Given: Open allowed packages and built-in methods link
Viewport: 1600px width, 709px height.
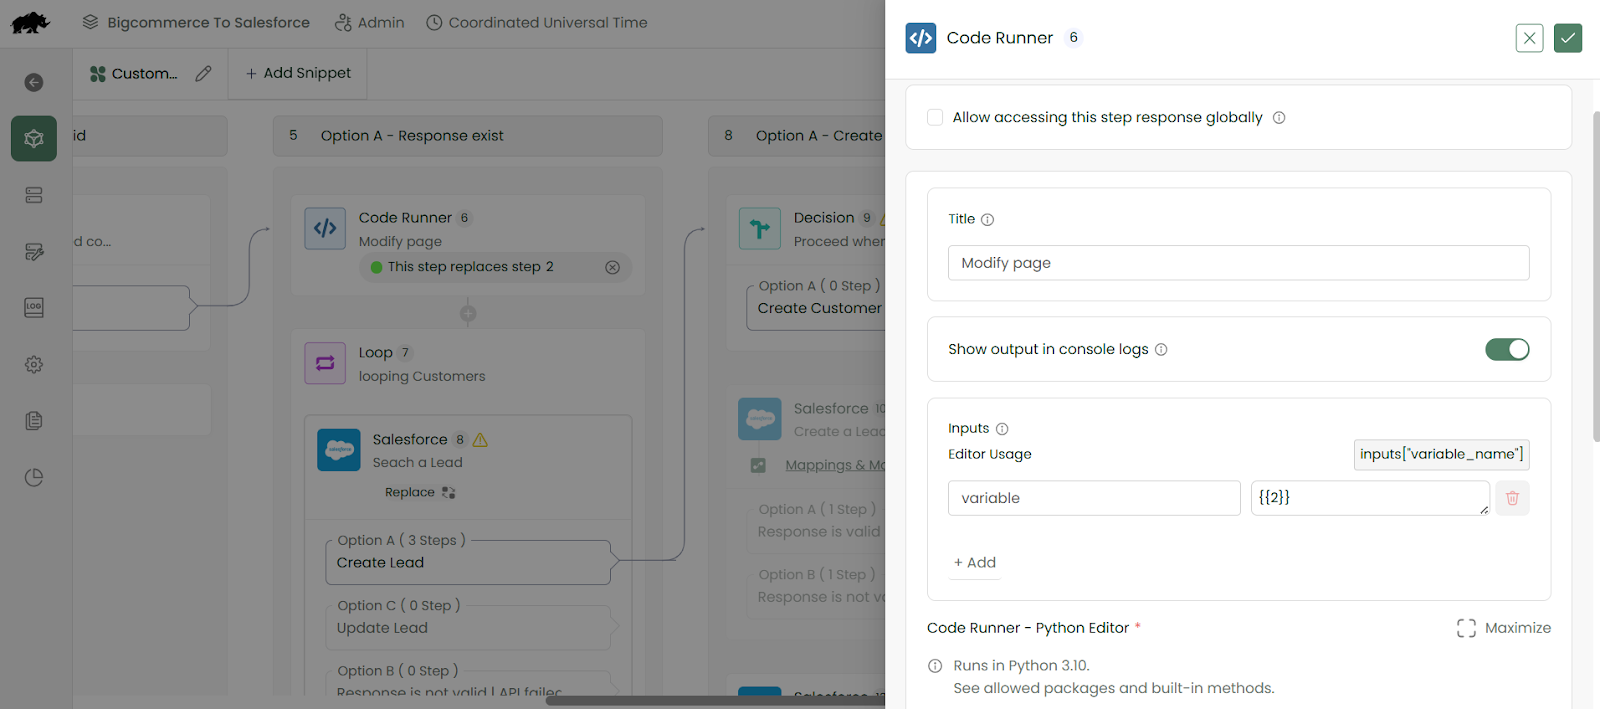Looking at the screenshot, I should 1114,688.
